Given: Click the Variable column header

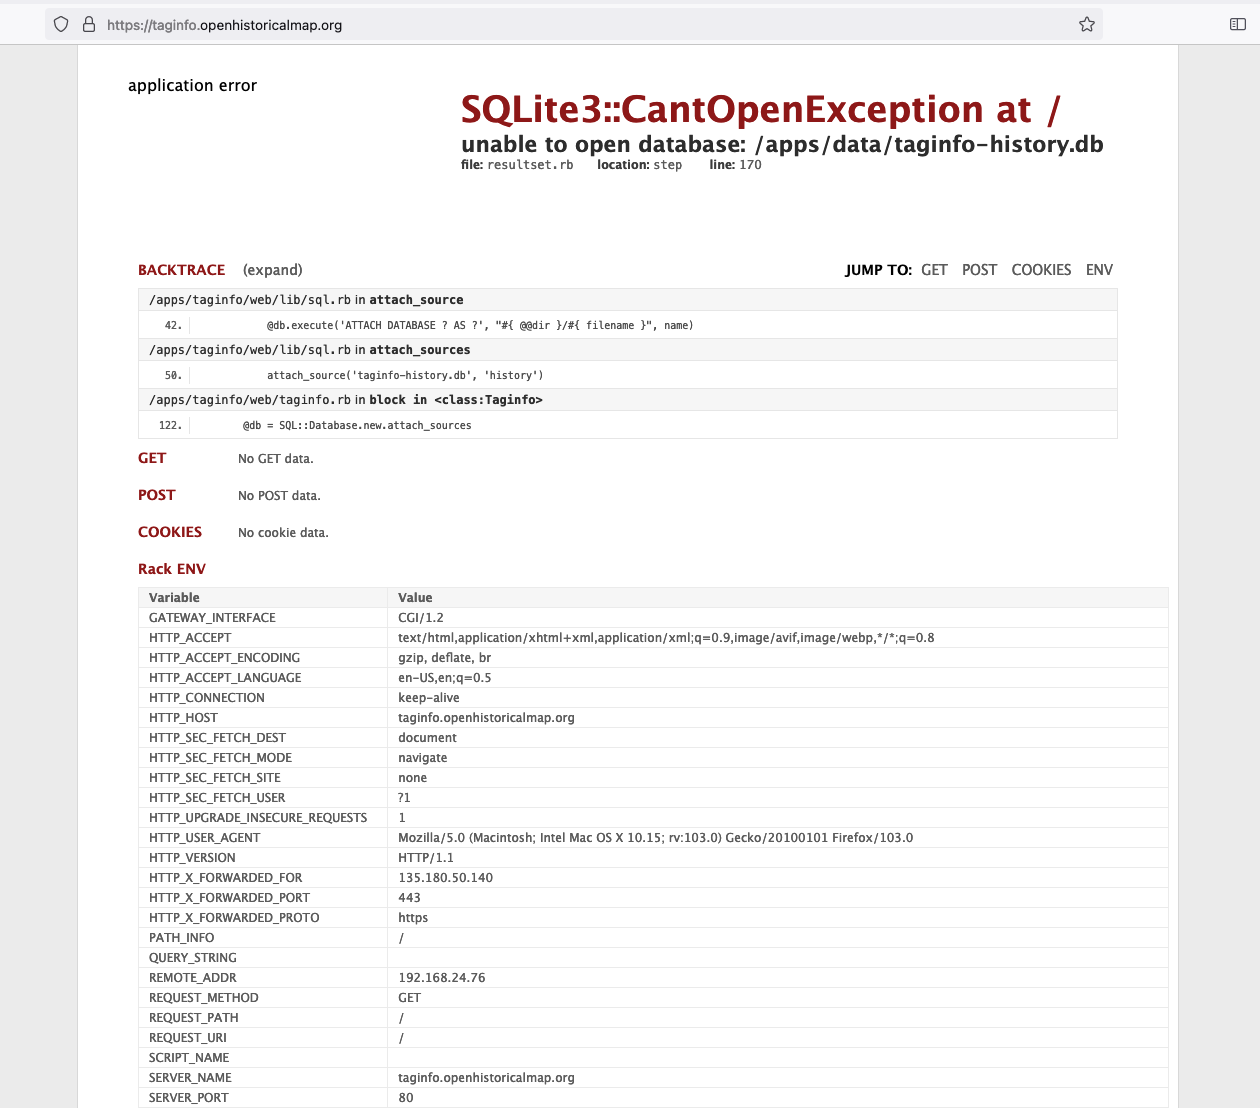Looking at the screenshot, I should [x=174, y=597].
